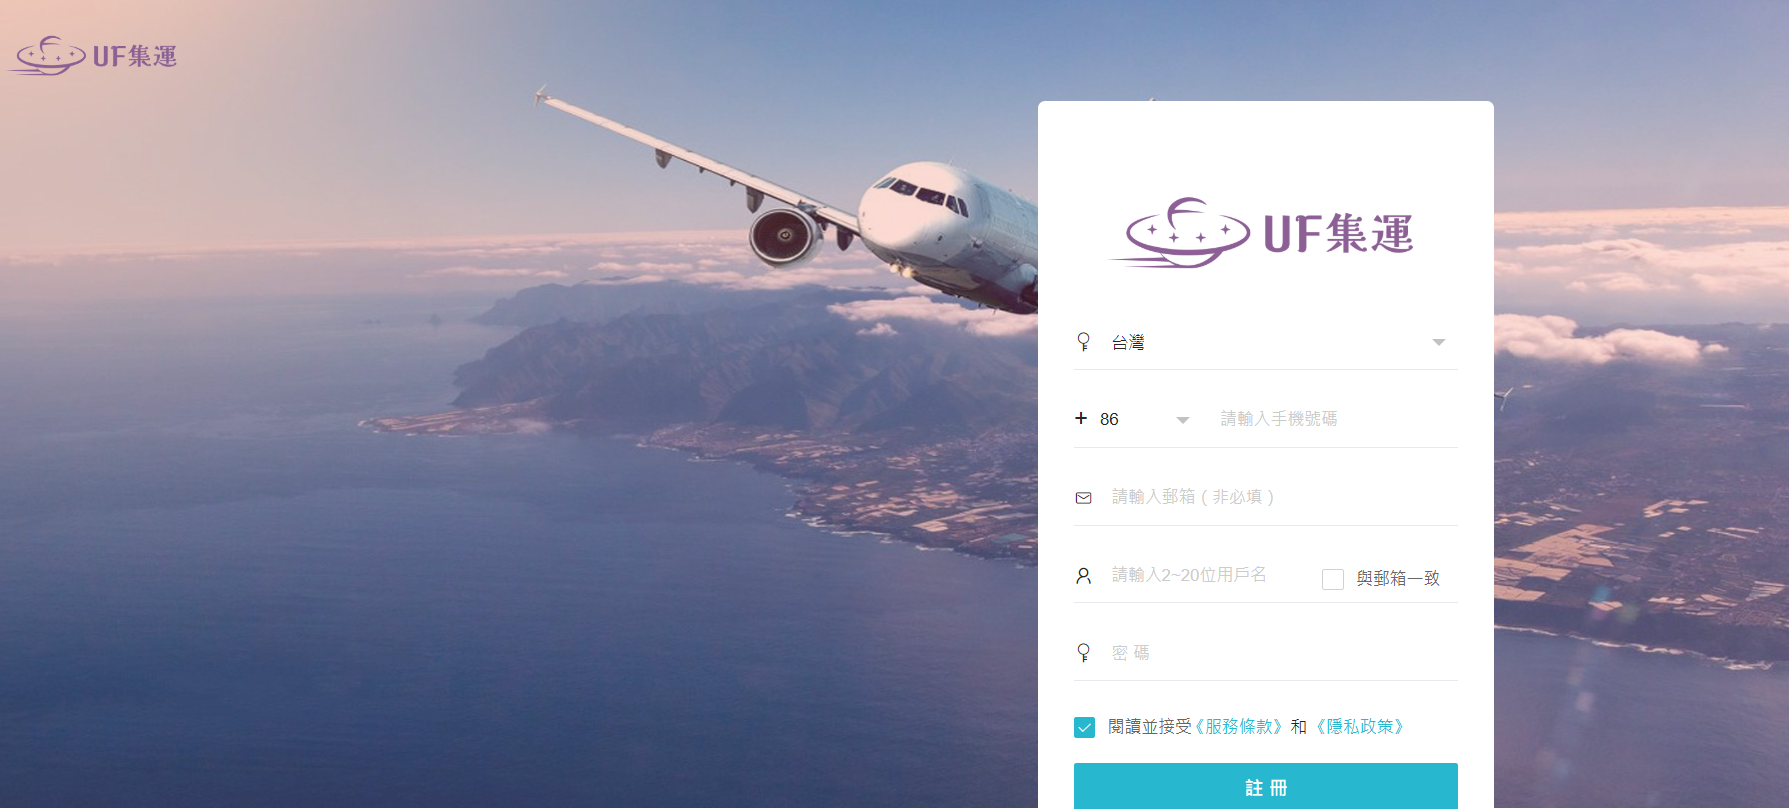Click the 與郵箱一致 label text
This screenshot has width=1789, height=809.
(1398, 578)
